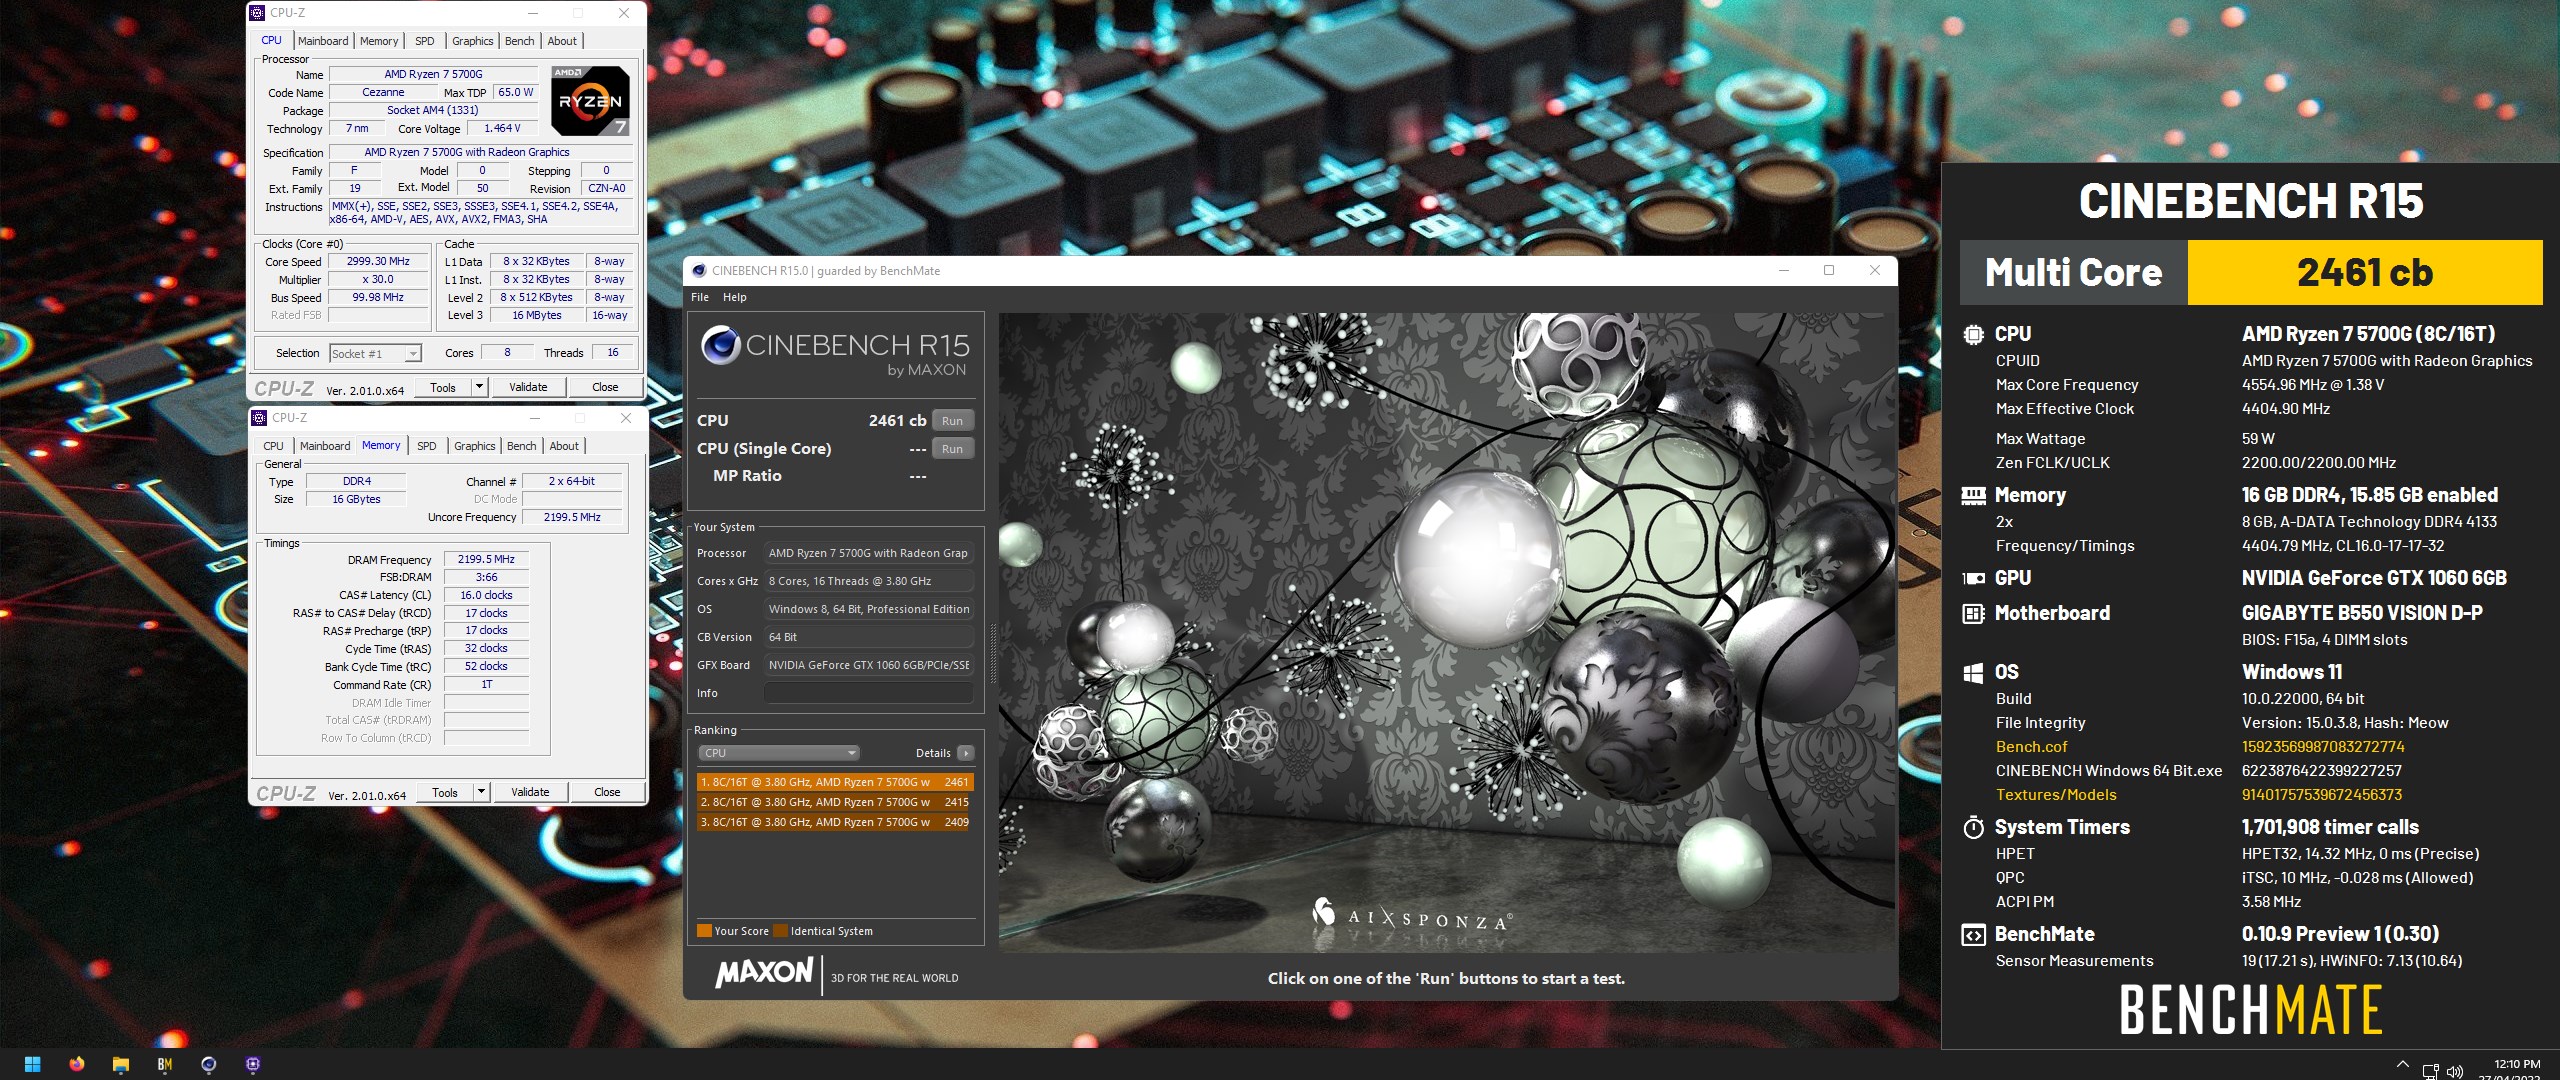
Task: Click CPU-Z app icon in top window title bar
Action: click(x=258, y=13)
